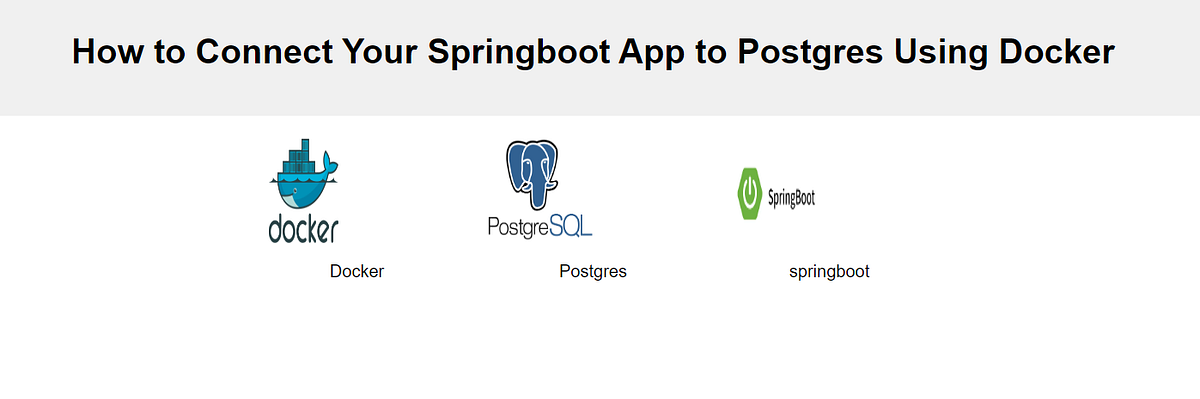Image resolution: width=1200 pixels, height=399 pixels.
Task: Click the docker wordmark under the whale
Action: click(304, 227)
